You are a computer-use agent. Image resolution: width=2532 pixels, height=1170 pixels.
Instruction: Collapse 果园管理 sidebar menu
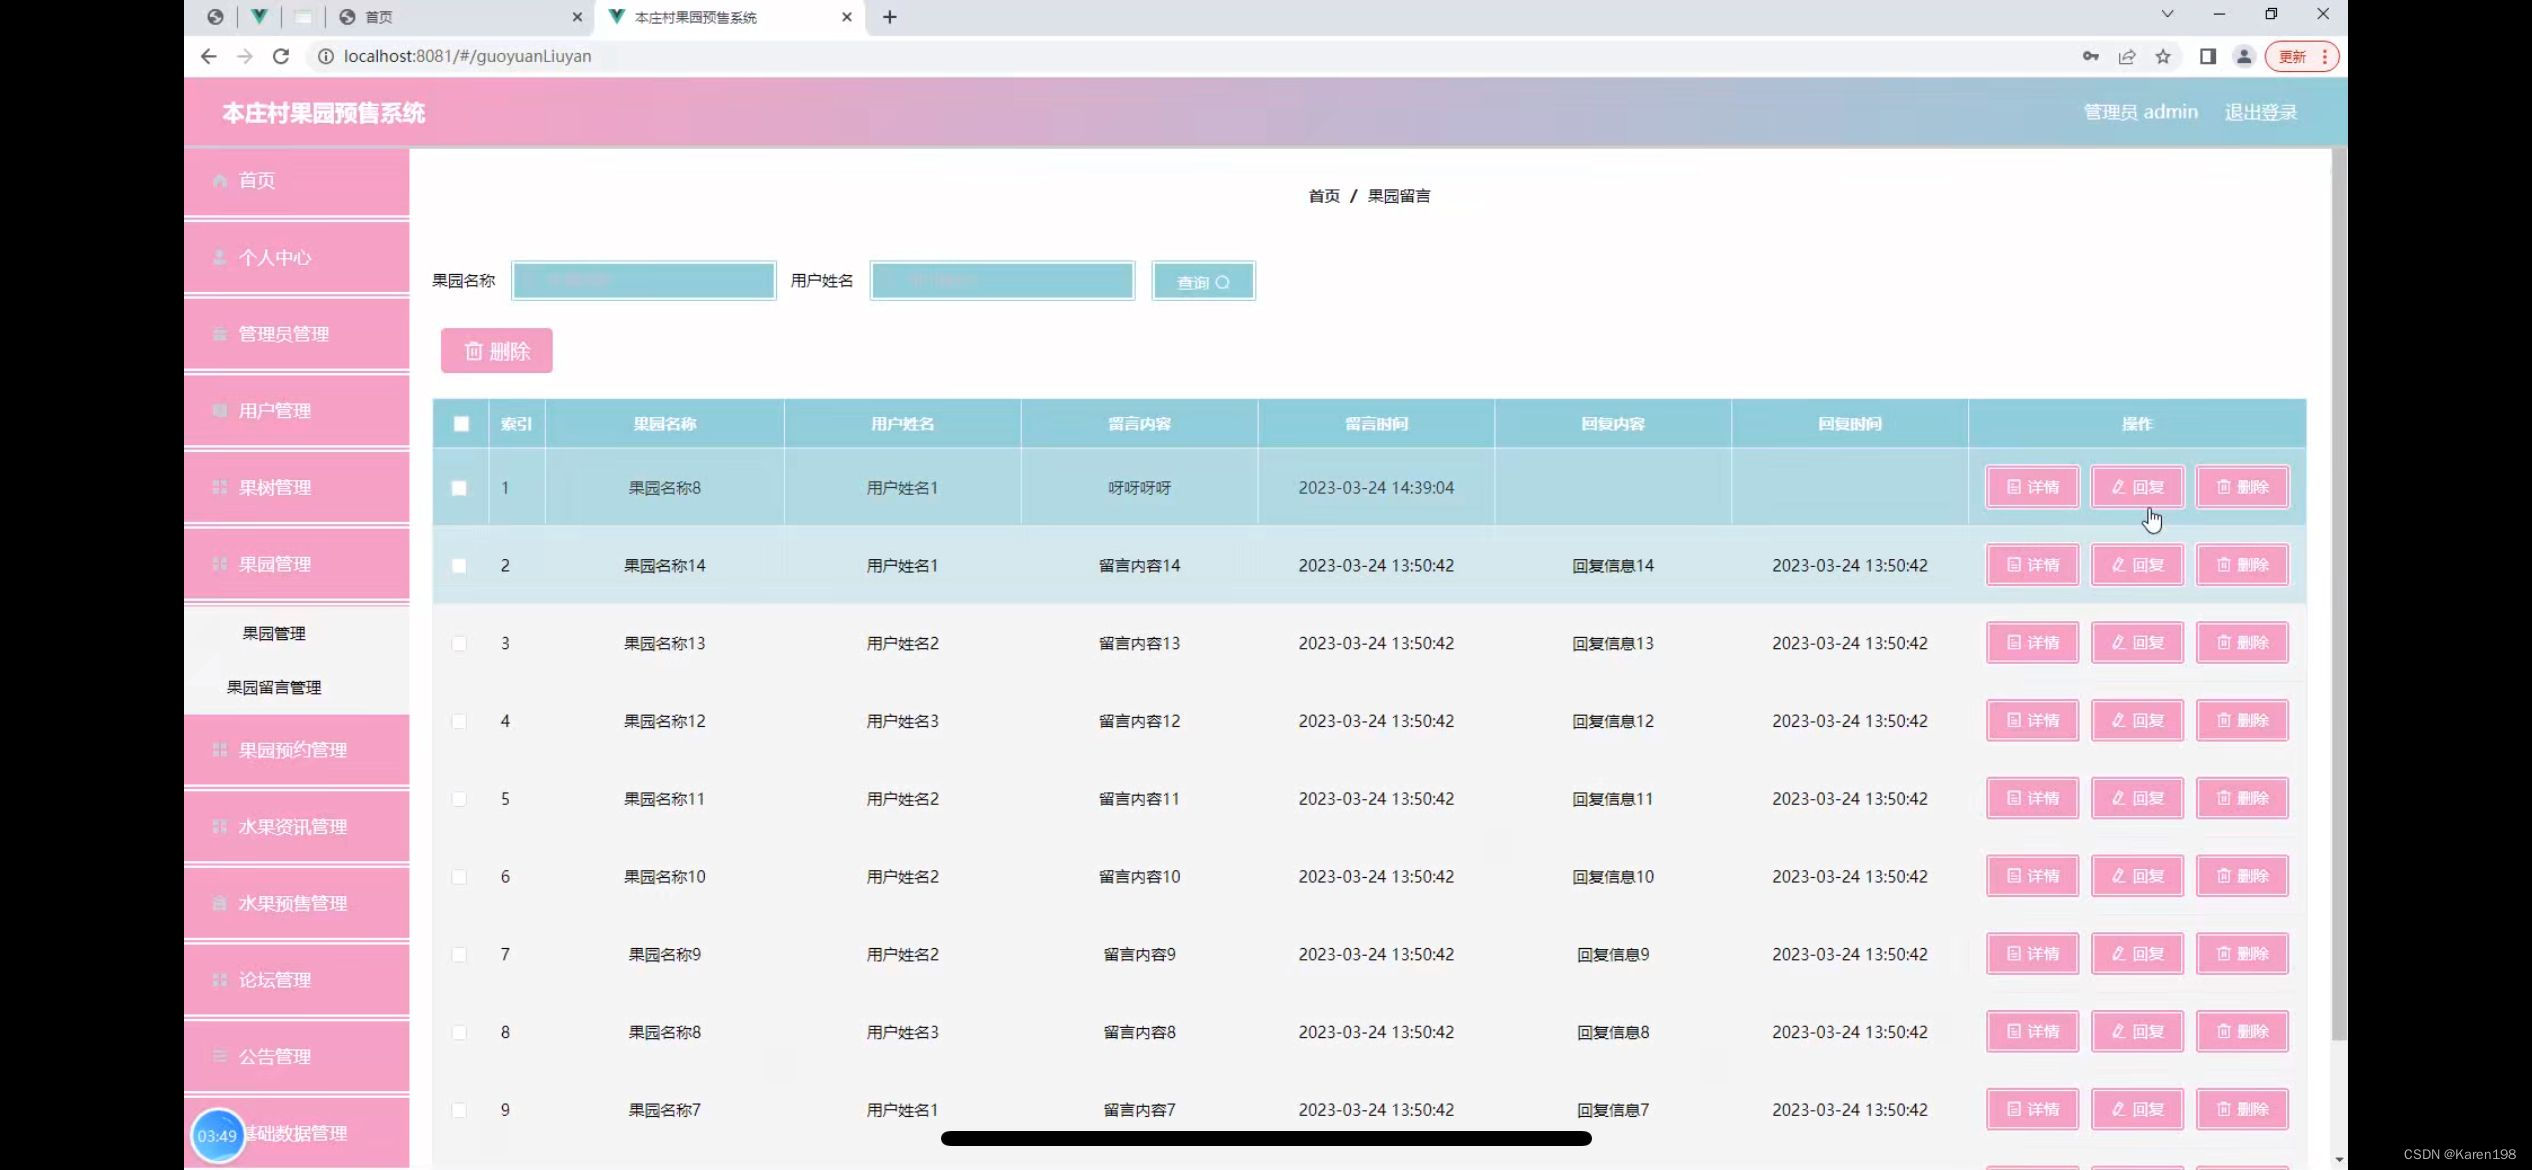click(x=296, y=565)
